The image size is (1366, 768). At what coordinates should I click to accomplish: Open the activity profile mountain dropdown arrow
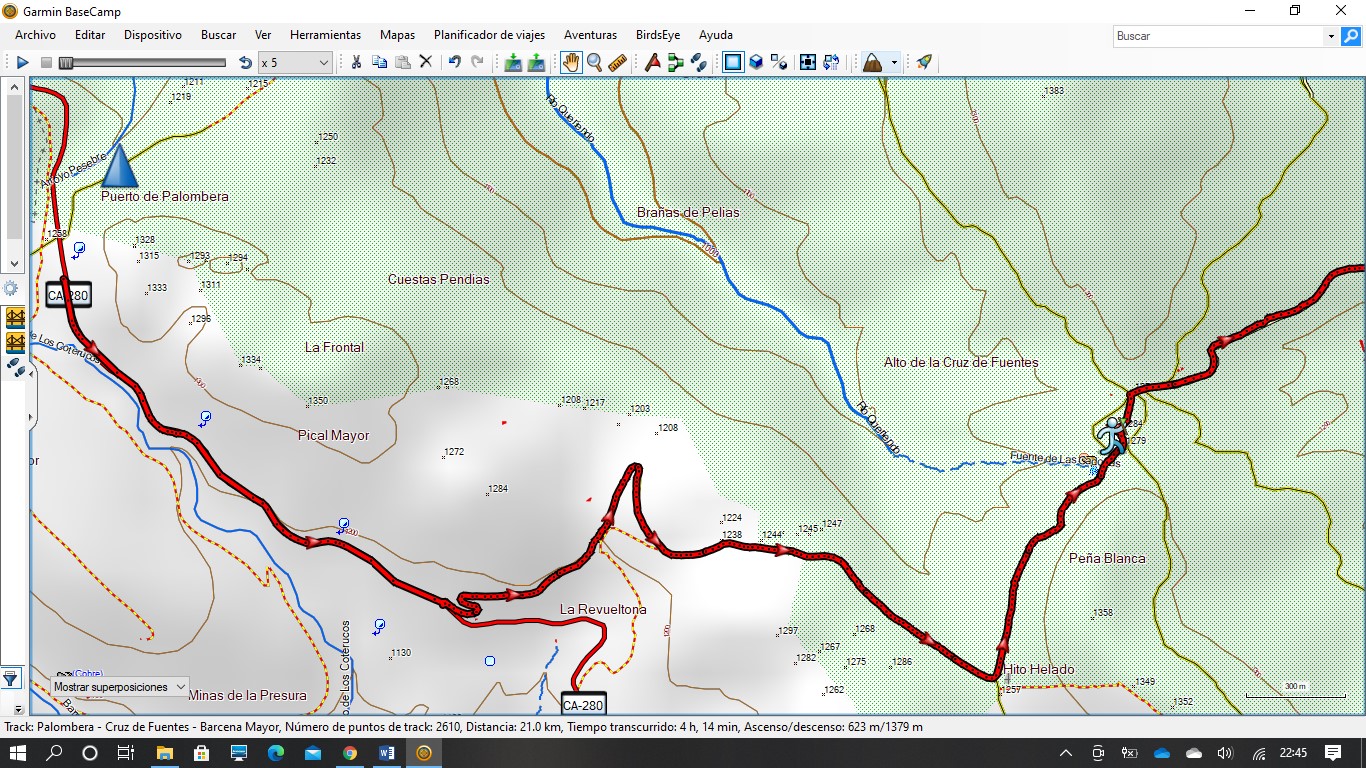point(894,62)
